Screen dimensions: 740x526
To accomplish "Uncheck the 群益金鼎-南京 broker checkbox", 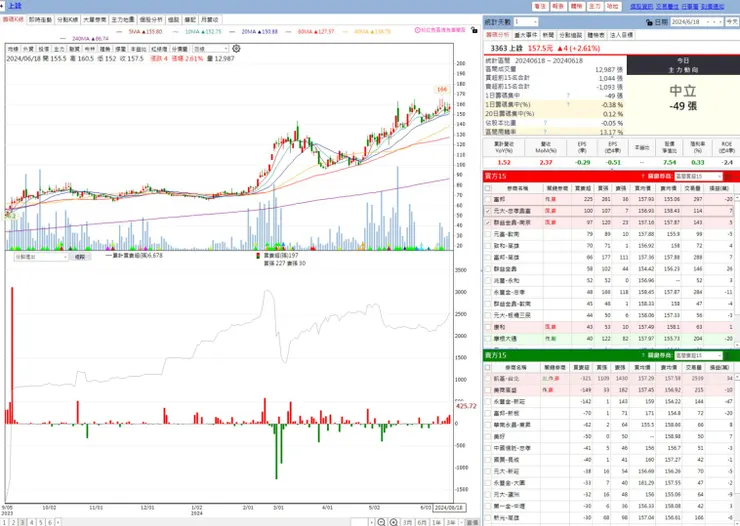I will click(x=488, y=222).
